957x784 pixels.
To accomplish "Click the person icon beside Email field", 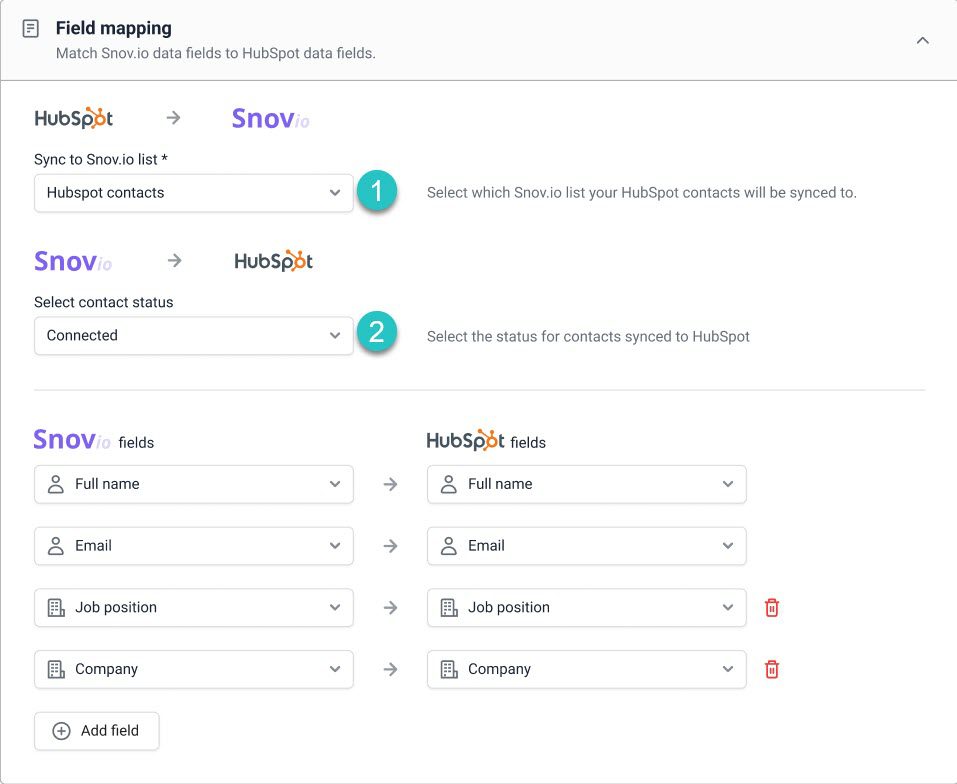I will 57,546.
